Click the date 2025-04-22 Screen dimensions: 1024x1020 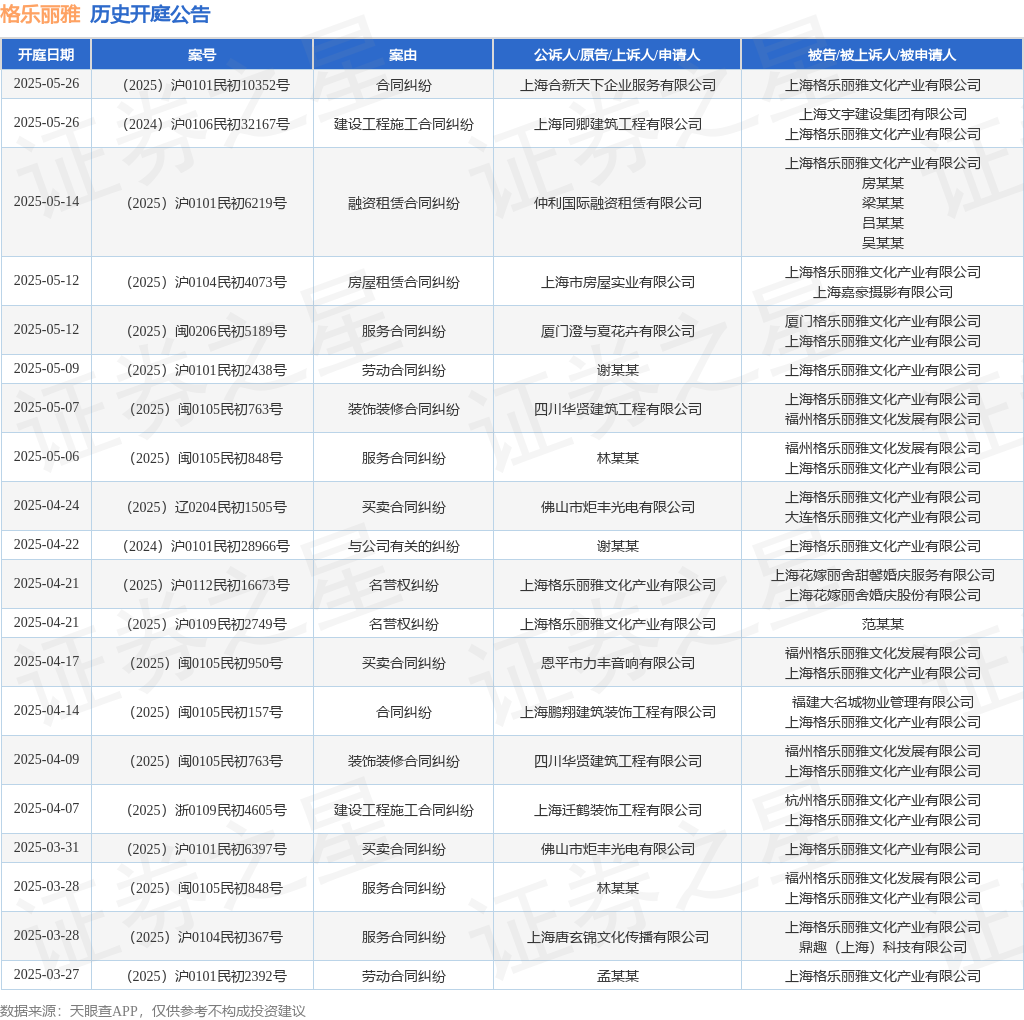[x=46, y=545]
